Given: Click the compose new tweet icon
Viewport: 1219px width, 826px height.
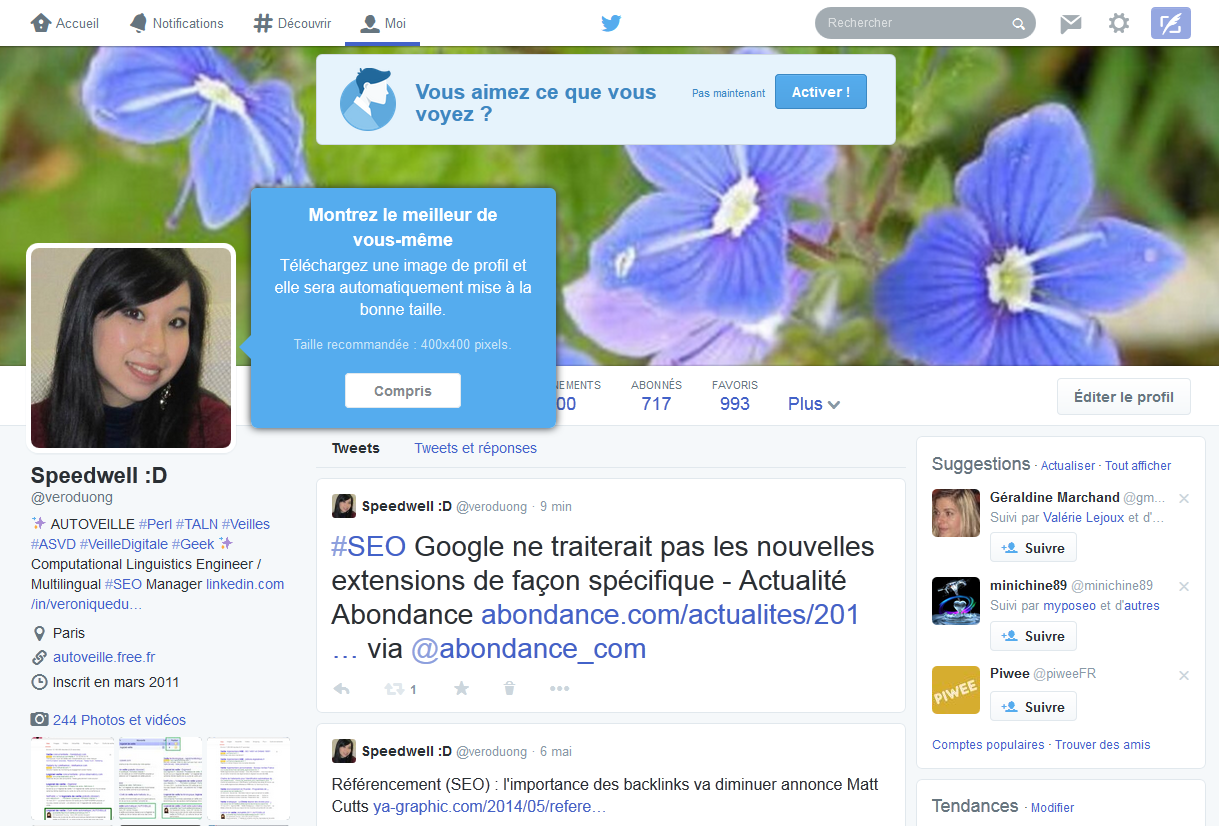Looking at the screenshot, I should tap(1170, 23).
